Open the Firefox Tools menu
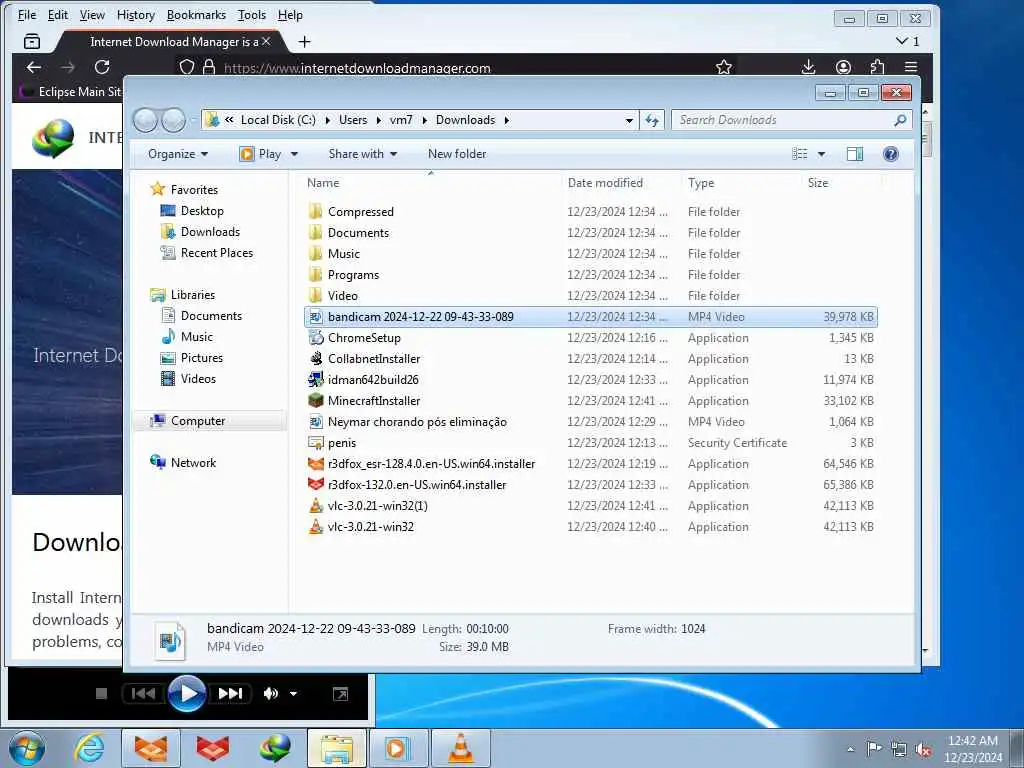 coord(251,14)
